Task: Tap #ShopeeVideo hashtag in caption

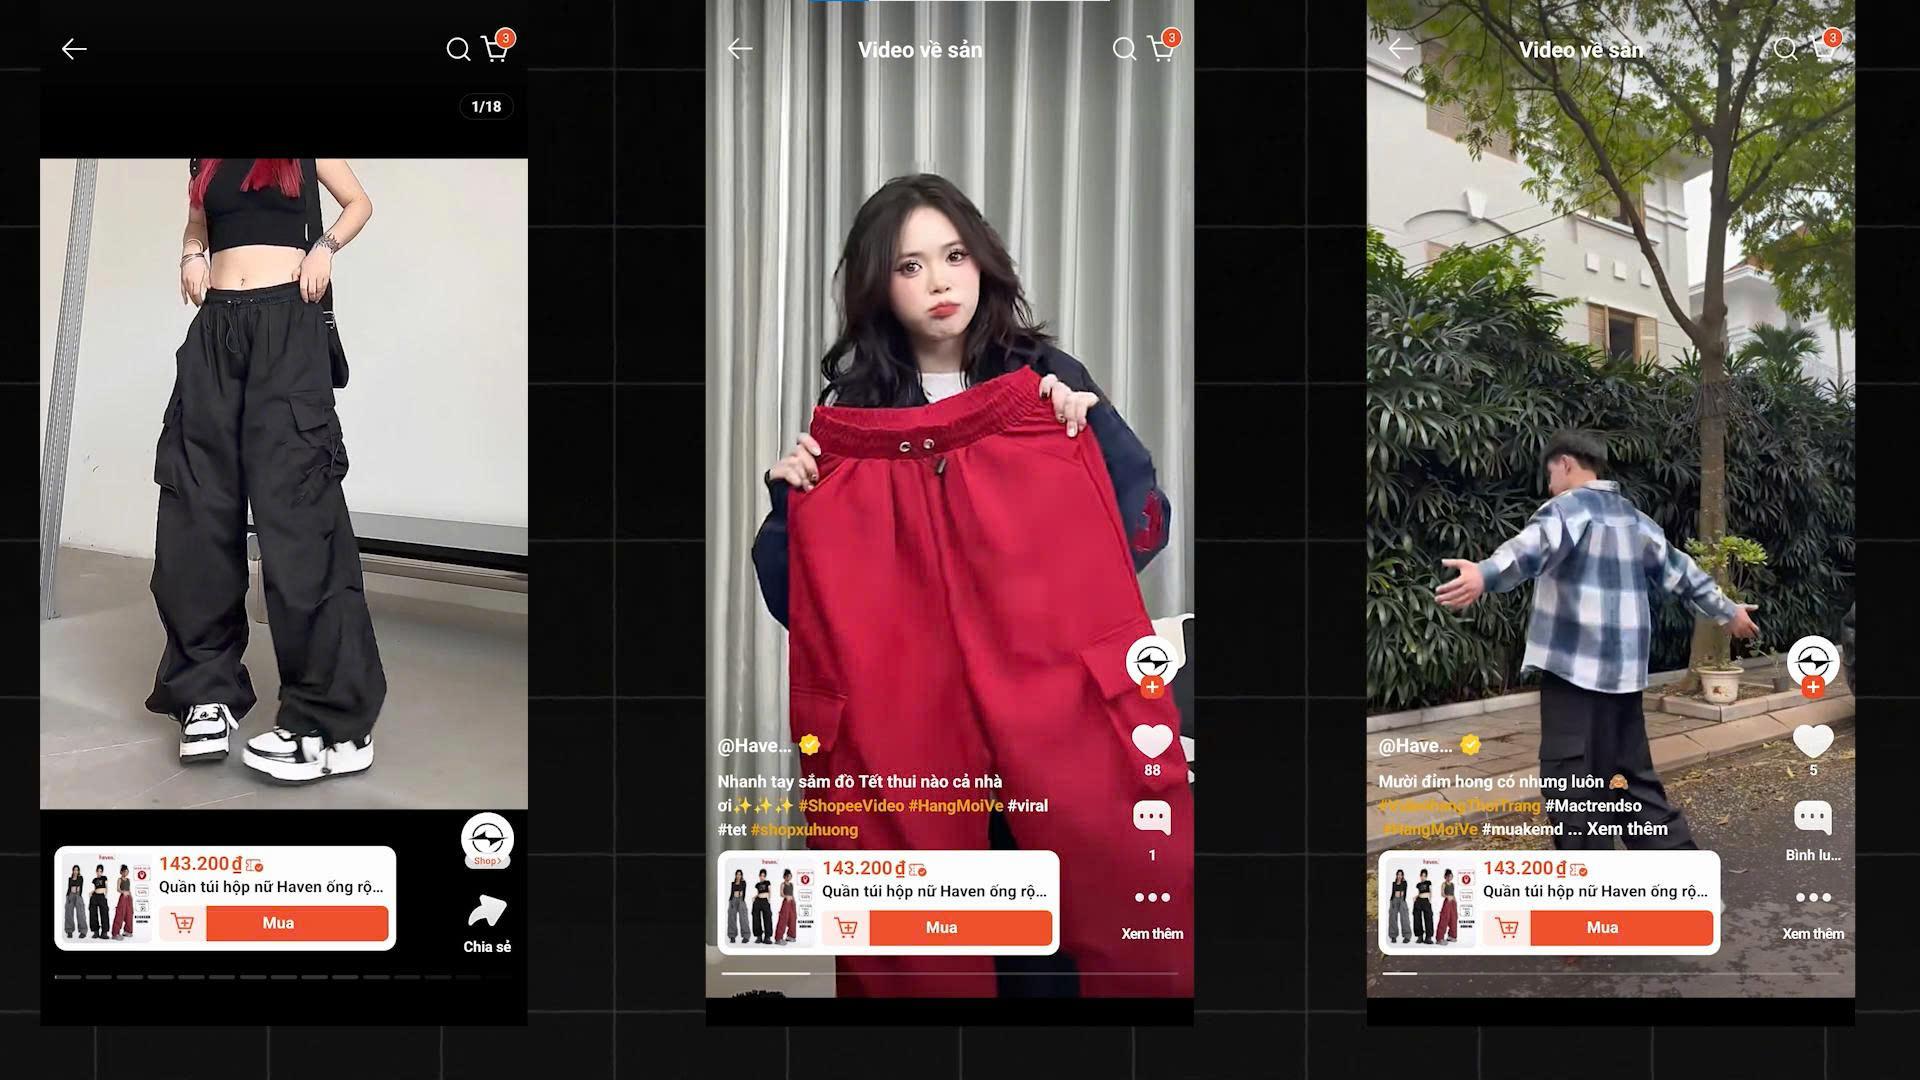Action: 850,806
